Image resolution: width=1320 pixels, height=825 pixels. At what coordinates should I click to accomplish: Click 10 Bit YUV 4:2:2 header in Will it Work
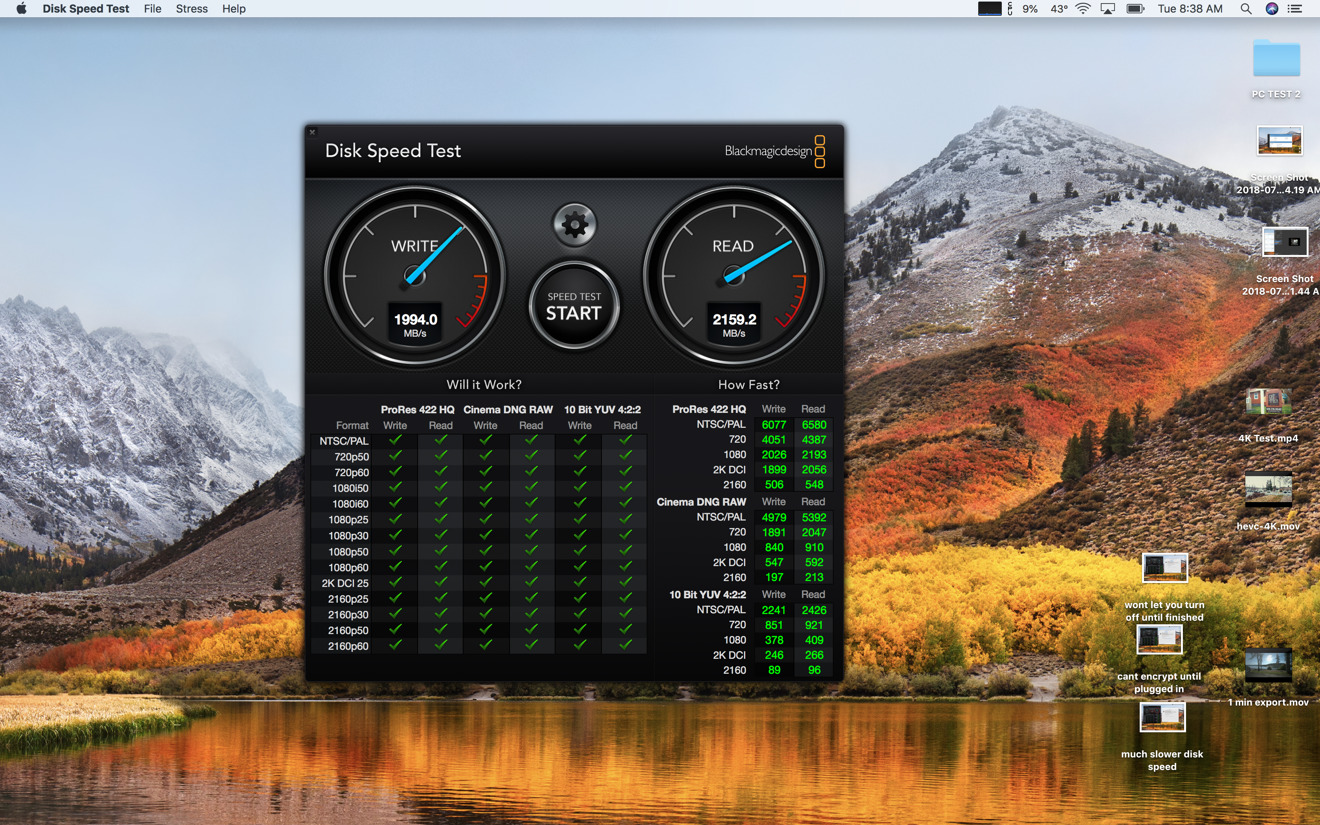(x=602, y=410)
